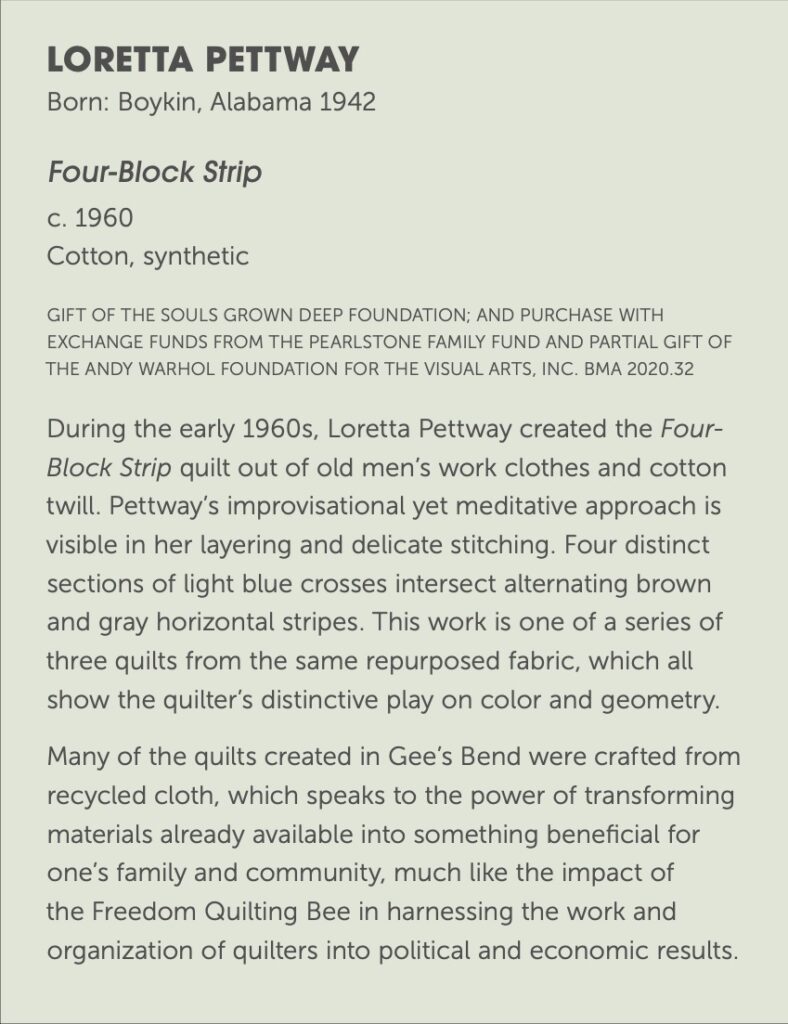Screen dimensions: 788x1024
Task: Click the materials line Cotton, synthetic
Action: [x=148, y=256]
